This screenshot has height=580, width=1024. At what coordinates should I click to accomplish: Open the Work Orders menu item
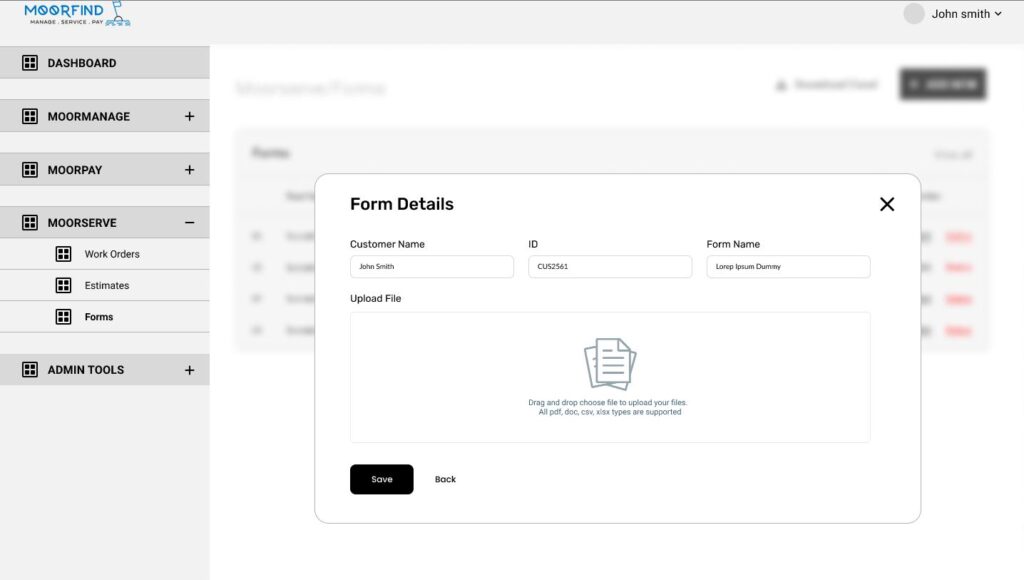(112, 254)
